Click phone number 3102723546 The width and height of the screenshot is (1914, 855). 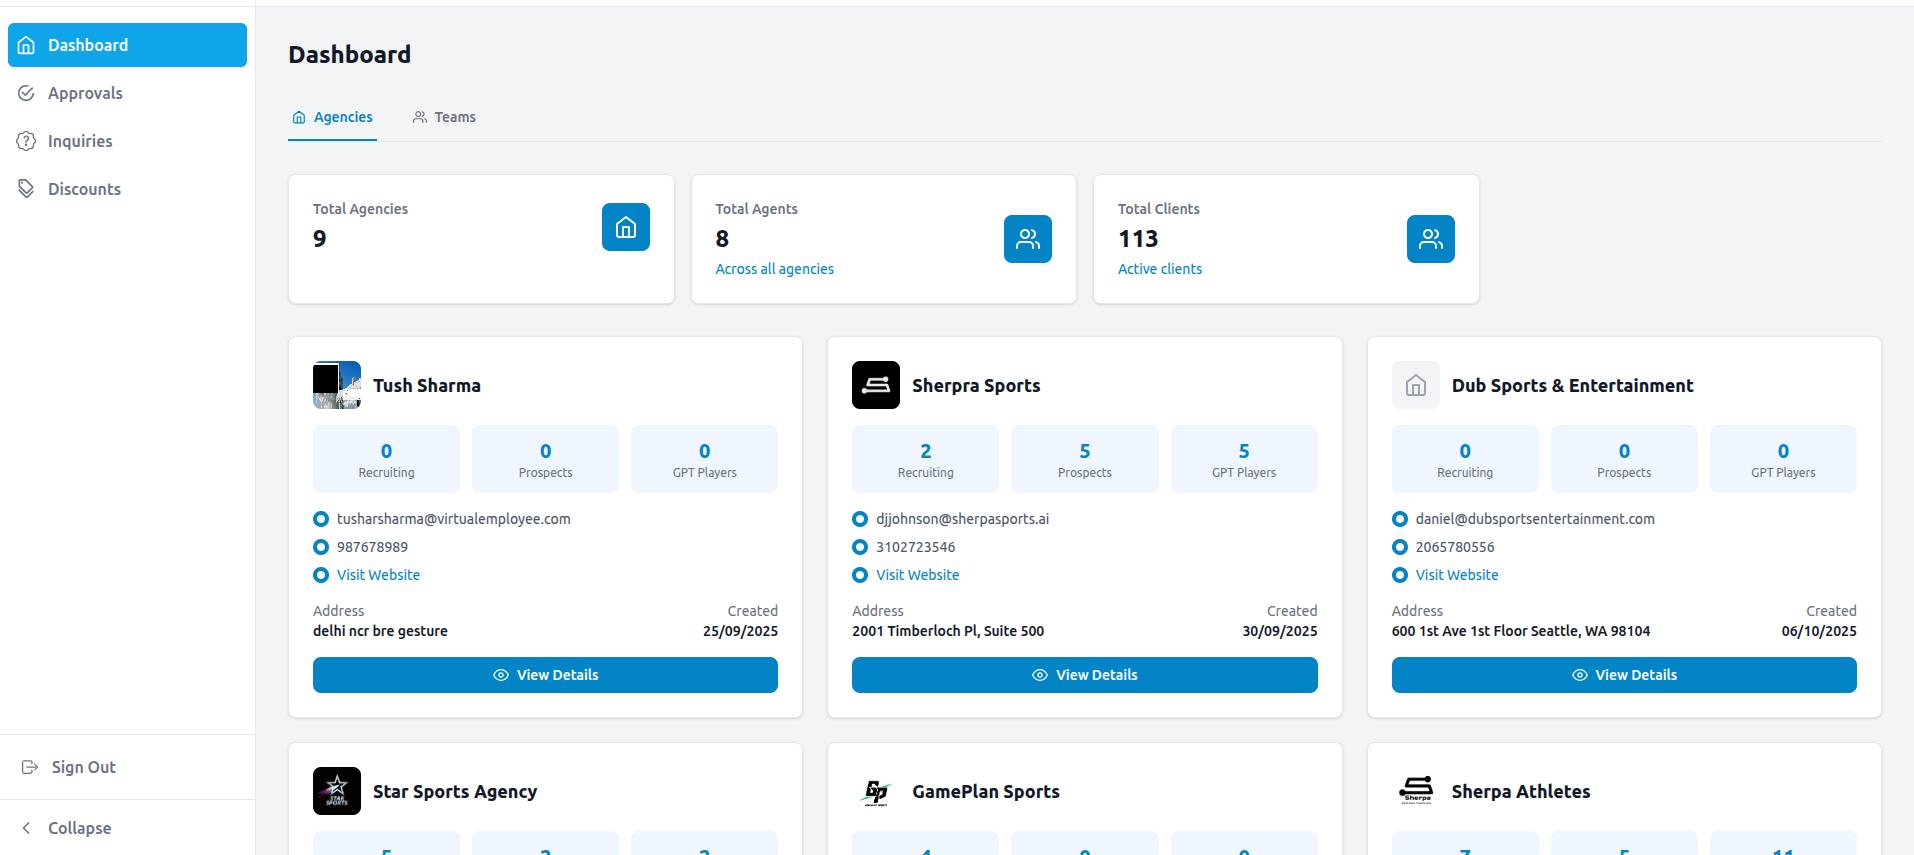[915, 547]
